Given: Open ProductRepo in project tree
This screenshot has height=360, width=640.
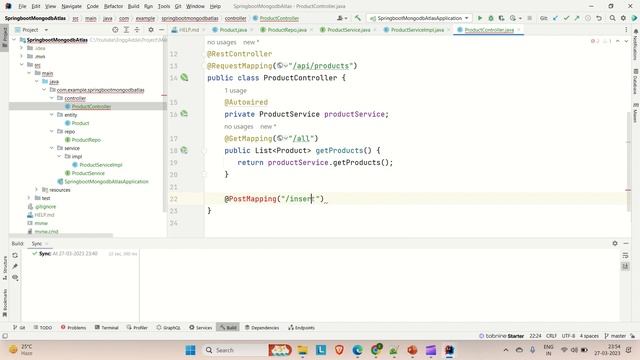Looking at the screenshot, I should [86, 140].
